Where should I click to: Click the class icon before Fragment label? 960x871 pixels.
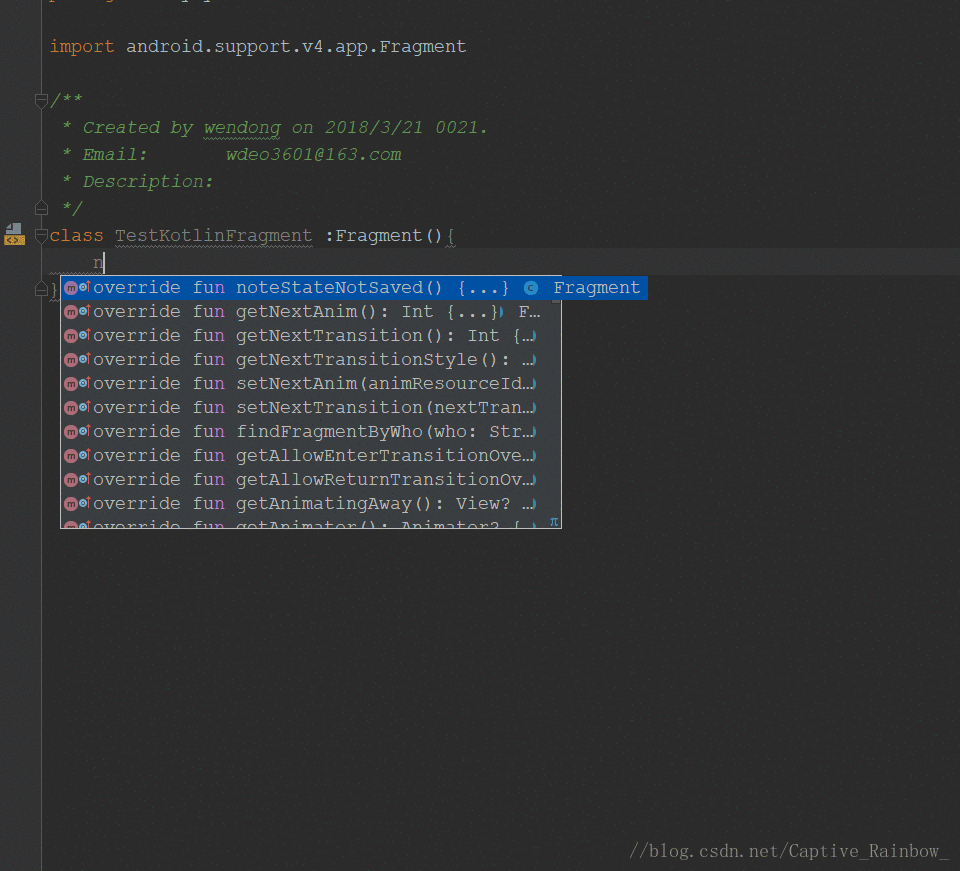531,288
